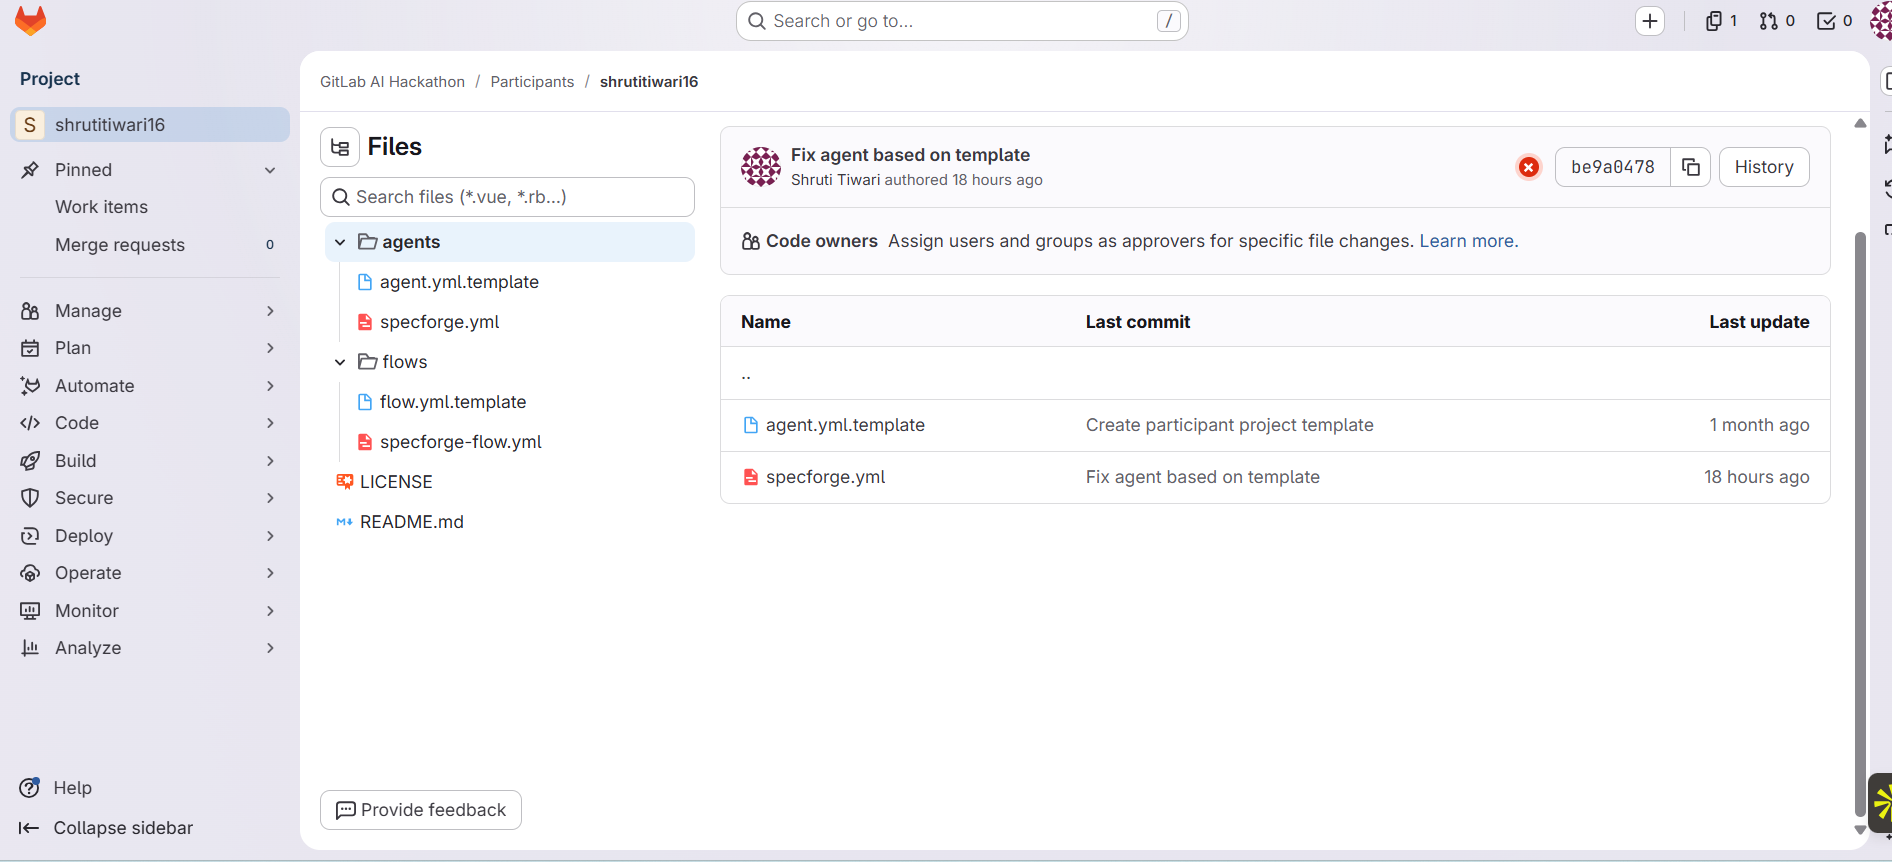The width and height of the screenshot is (1892, 862).
Task: Collapse the Pinned section
Action: pyautogui.click(x=270, y=170)
